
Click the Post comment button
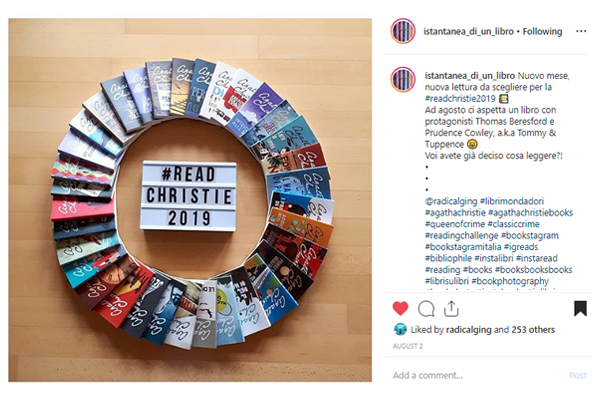pyautogui.click(x=578, y=376)
